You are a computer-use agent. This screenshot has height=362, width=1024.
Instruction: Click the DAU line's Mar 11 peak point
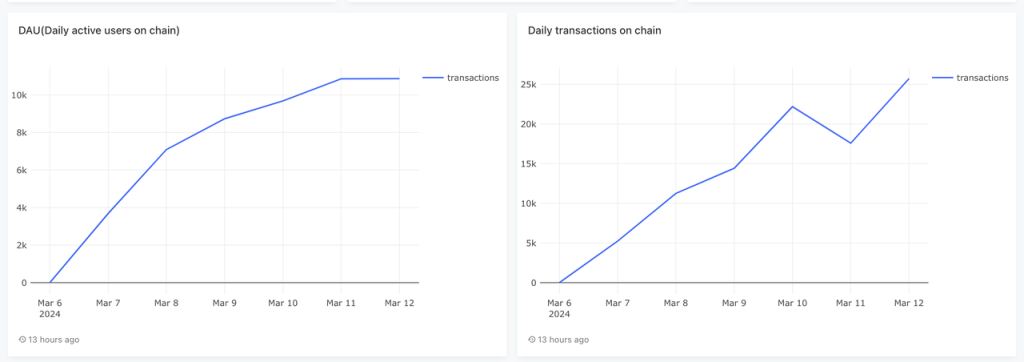[x=341, y=79]
